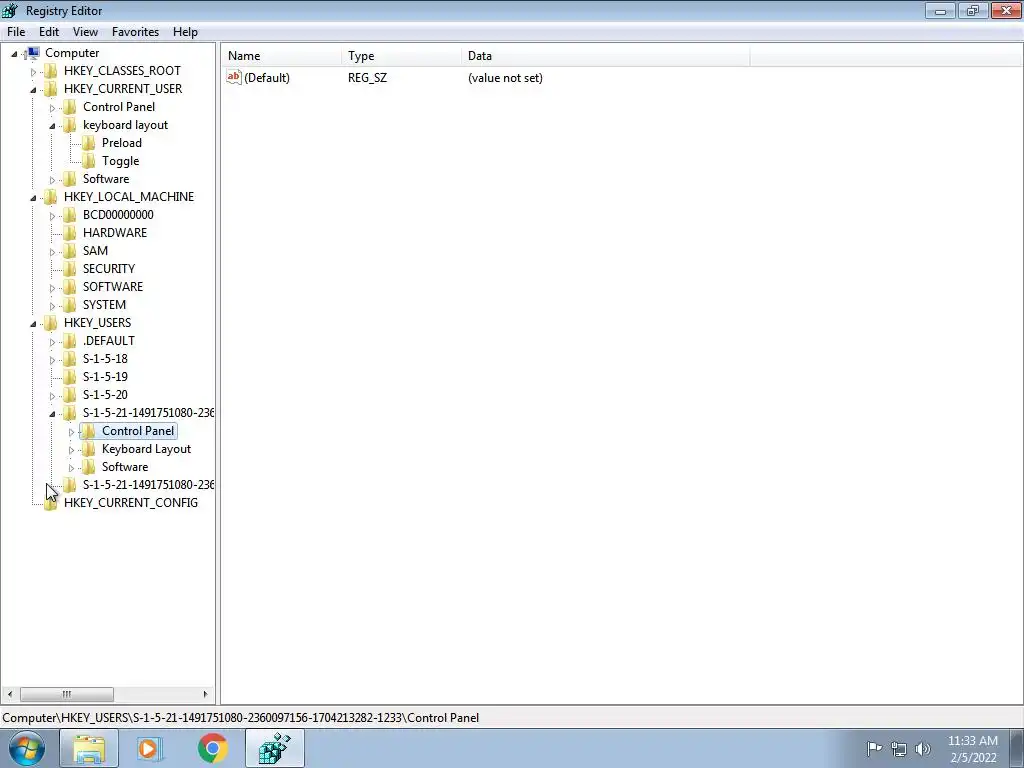
Task: Launch Google Chrome from taskbar
Action: pyautogui.click(x=212, y=748)
